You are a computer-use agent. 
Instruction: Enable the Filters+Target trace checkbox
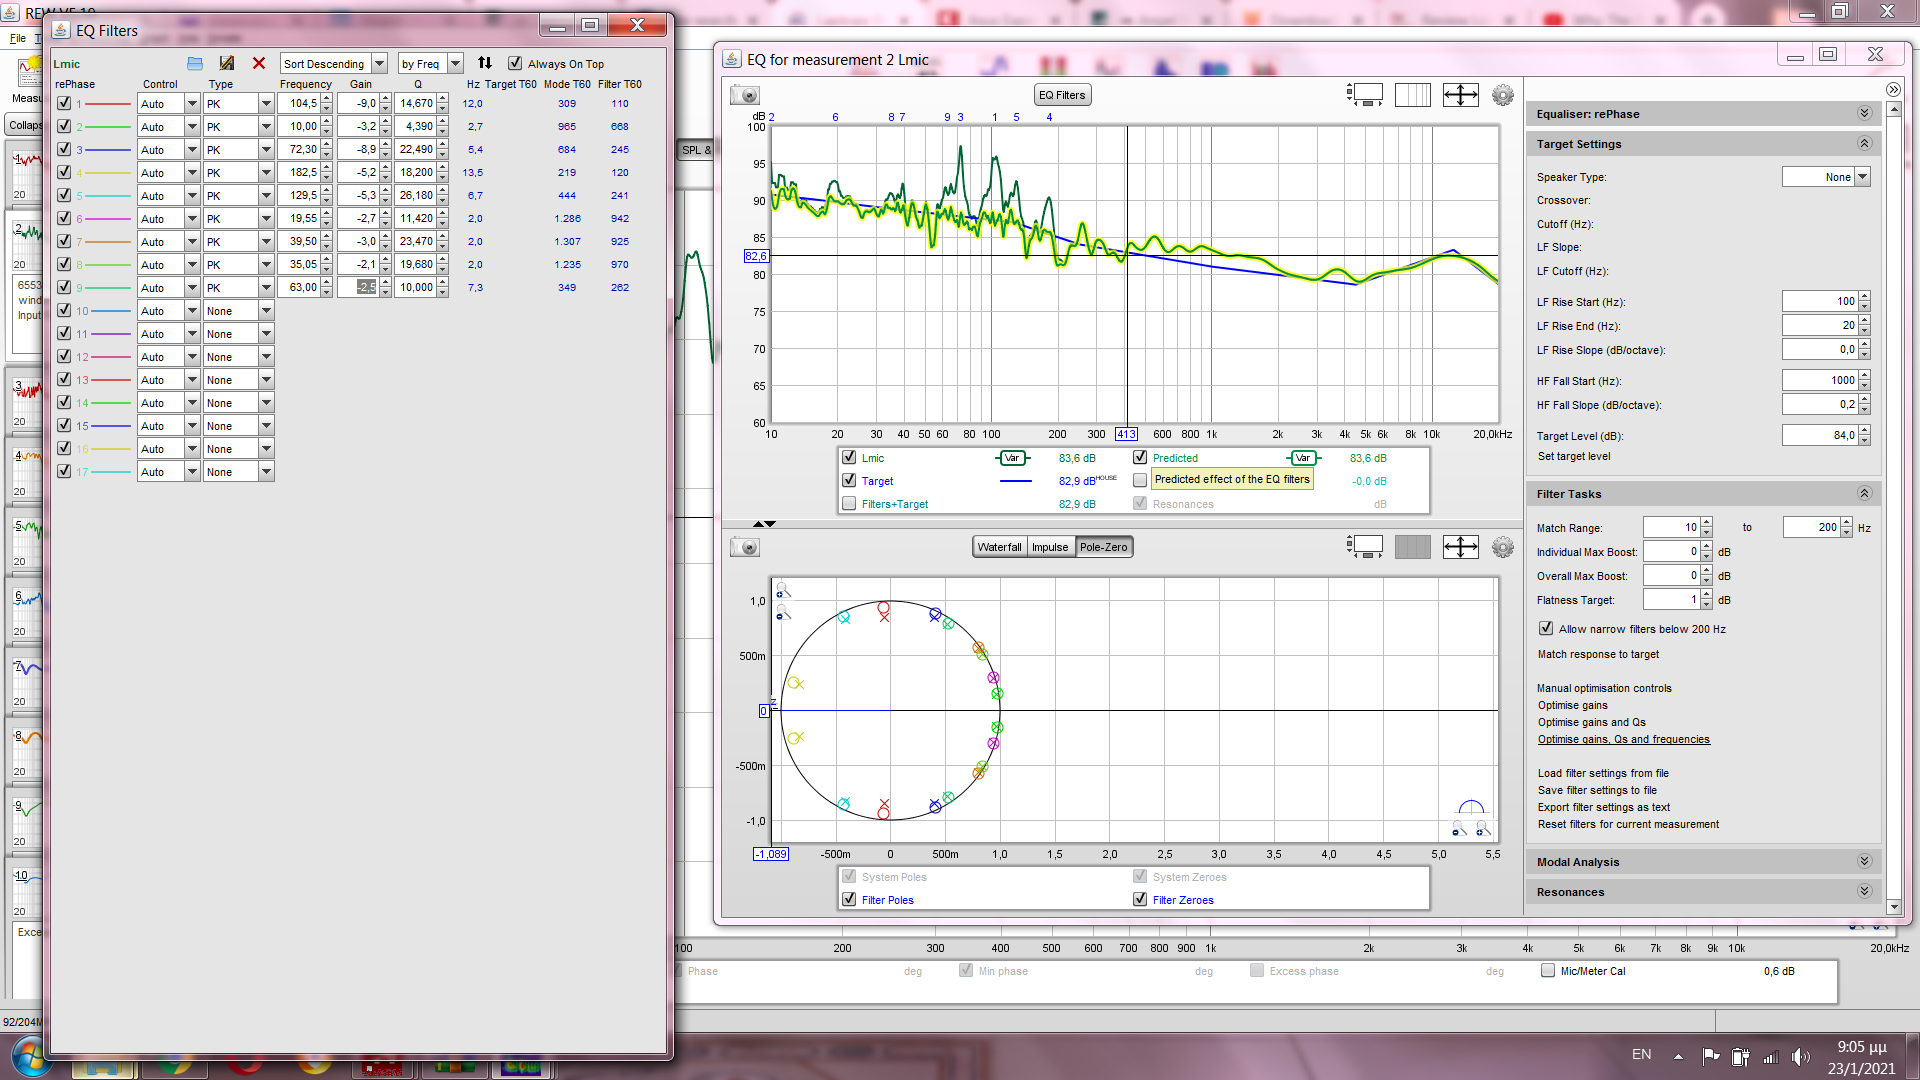(849, 504)
